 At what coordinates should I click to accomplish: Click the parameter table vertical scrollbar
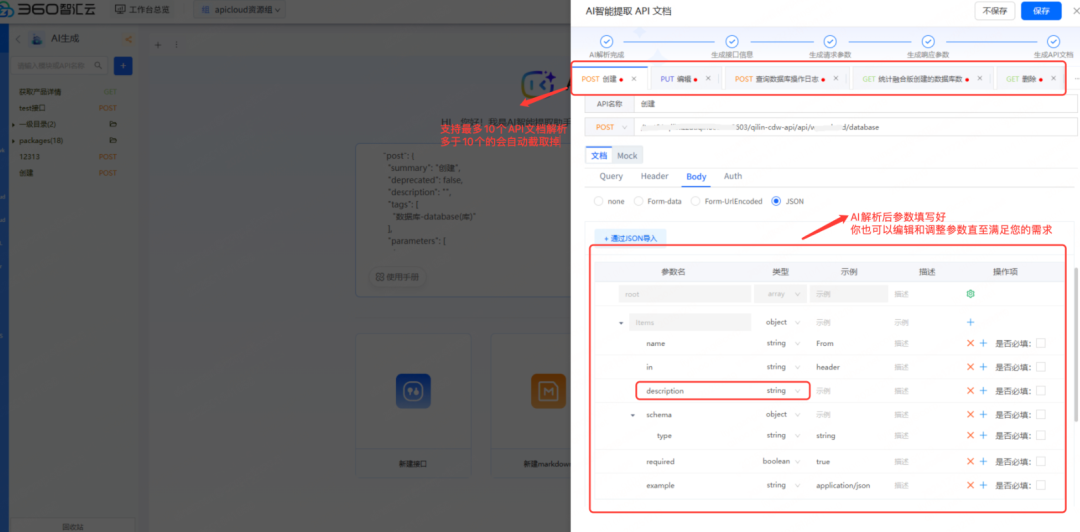pos(1077,345)
